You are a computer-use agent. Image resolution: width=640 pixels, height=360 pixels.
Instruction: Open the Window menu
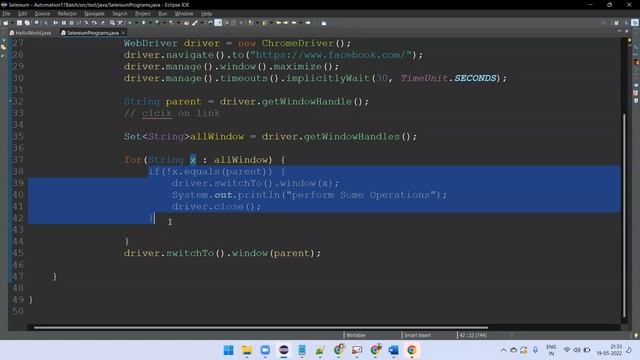[x=184, y=13]
